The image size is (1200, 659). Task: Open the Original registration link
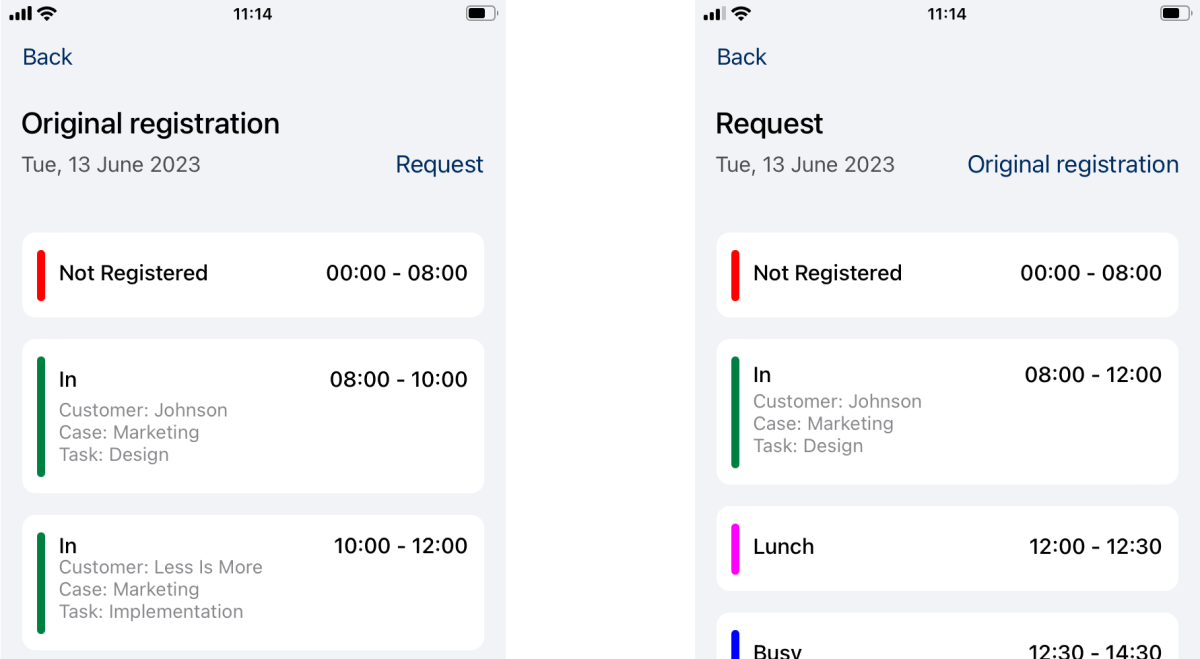pyautogui.click(x=1072, y=164)
